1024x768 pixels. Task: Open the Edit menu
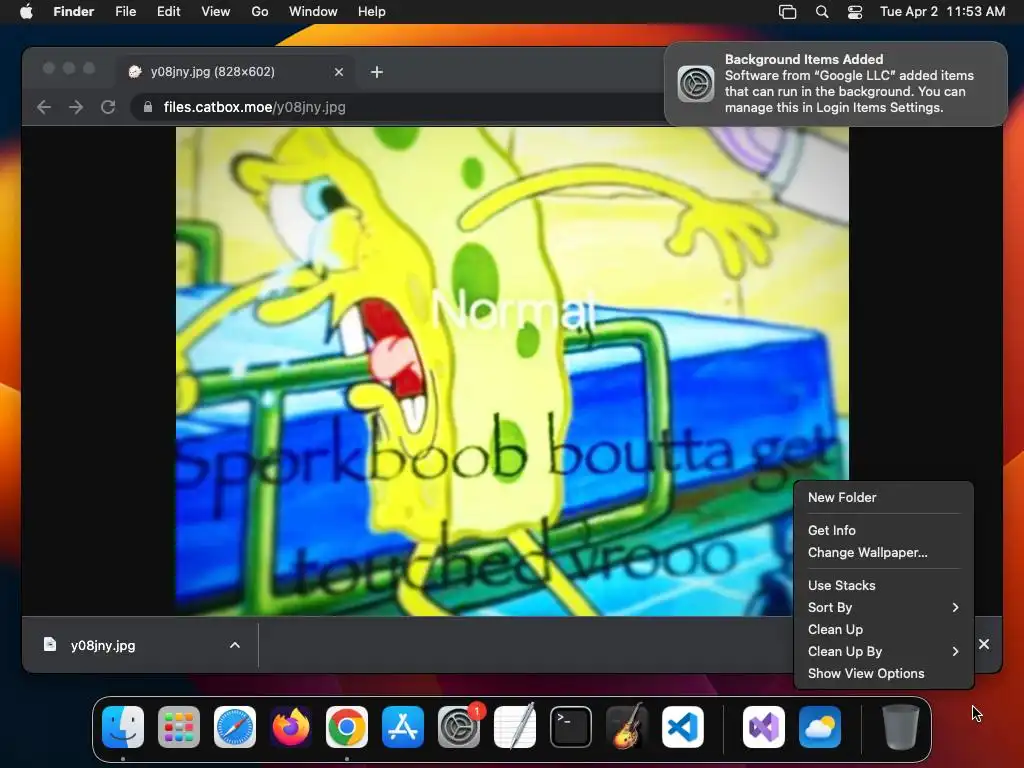[168, 12]
